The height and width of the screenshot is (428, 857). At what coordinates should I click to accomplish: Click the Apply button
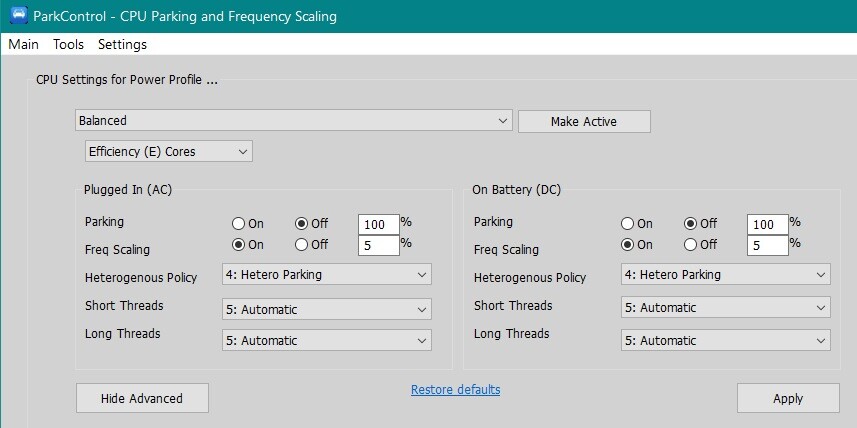(x=788, y=398)
